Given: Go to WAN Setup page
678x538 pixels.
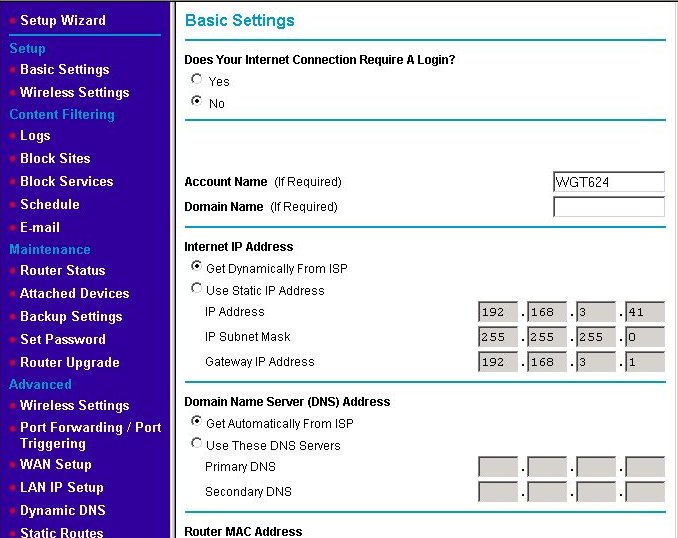Looking at the screenshot, I should tap(55, 464).
